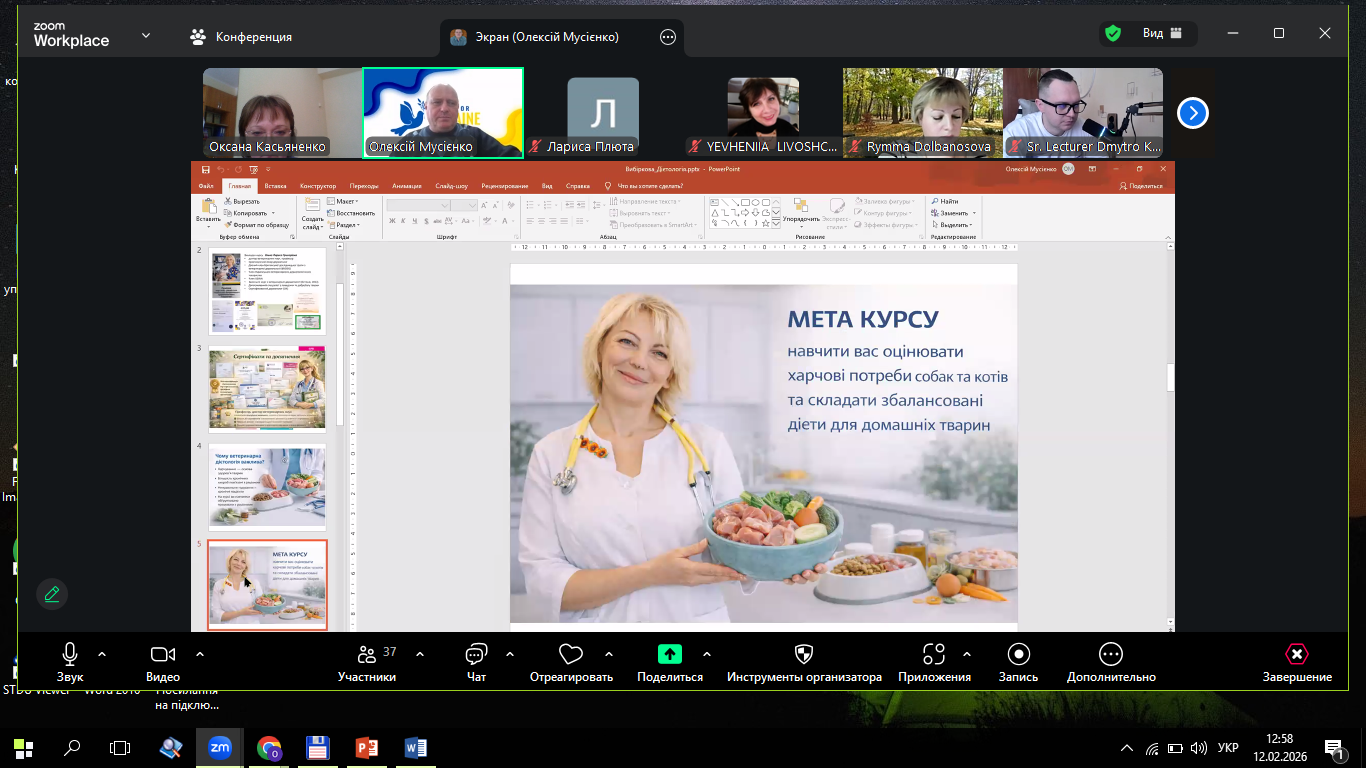Click the Звук microphone icon
Viewport: 1366px width, 768px height.
pos(70,654)
